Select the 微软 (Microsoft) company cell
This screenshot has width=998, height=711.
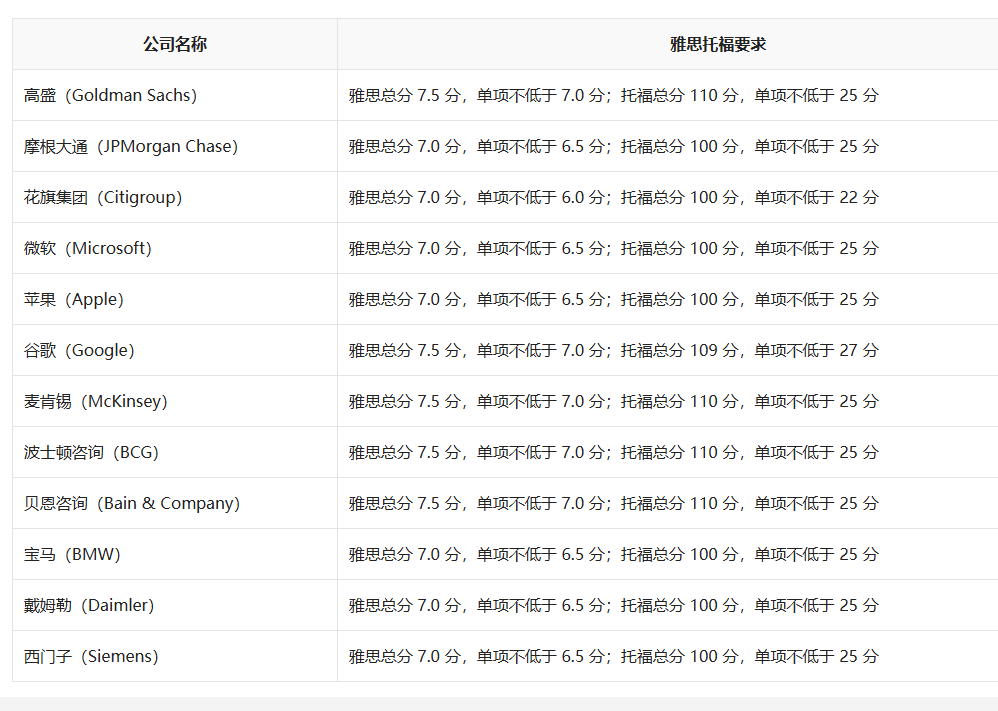(88, 249)
